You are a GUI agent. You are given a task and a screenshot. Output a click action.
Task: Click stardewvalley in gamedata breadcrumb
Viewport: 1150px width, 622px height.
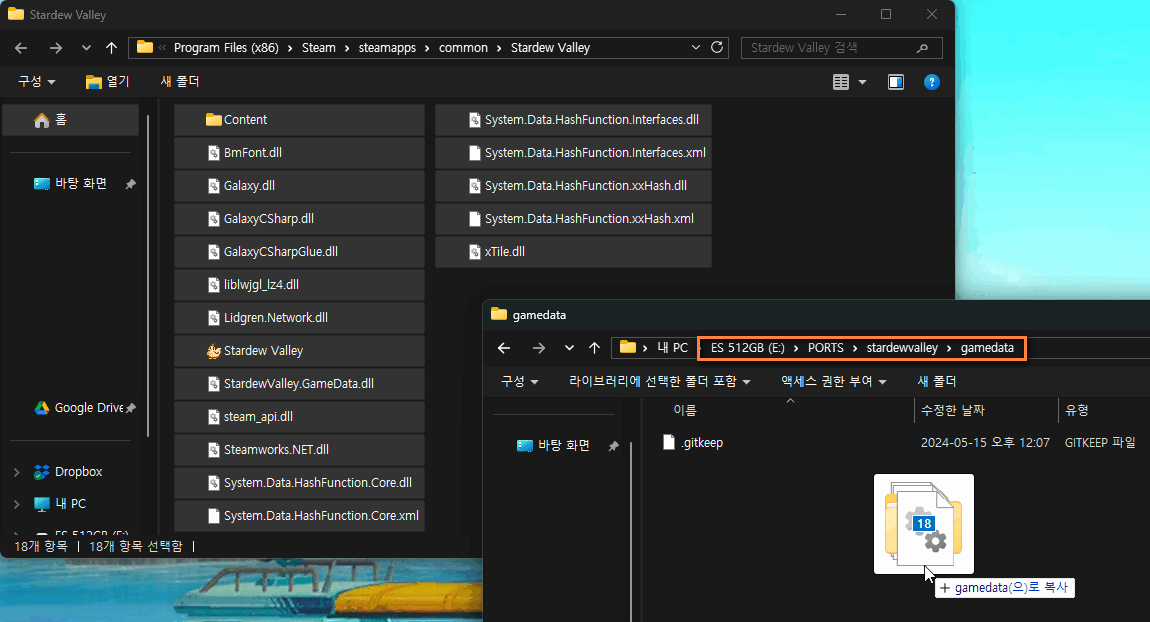902,348
